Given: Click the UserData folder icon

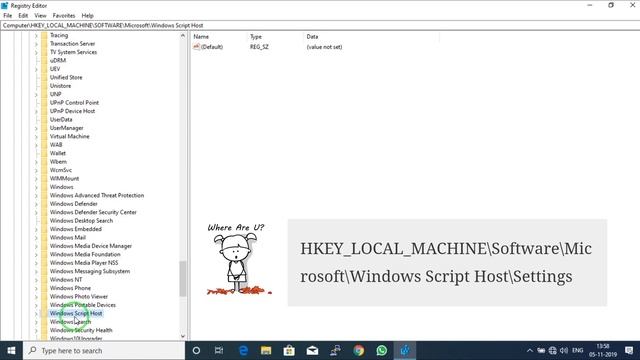Looking at the screenshot, I should (44, 120).
